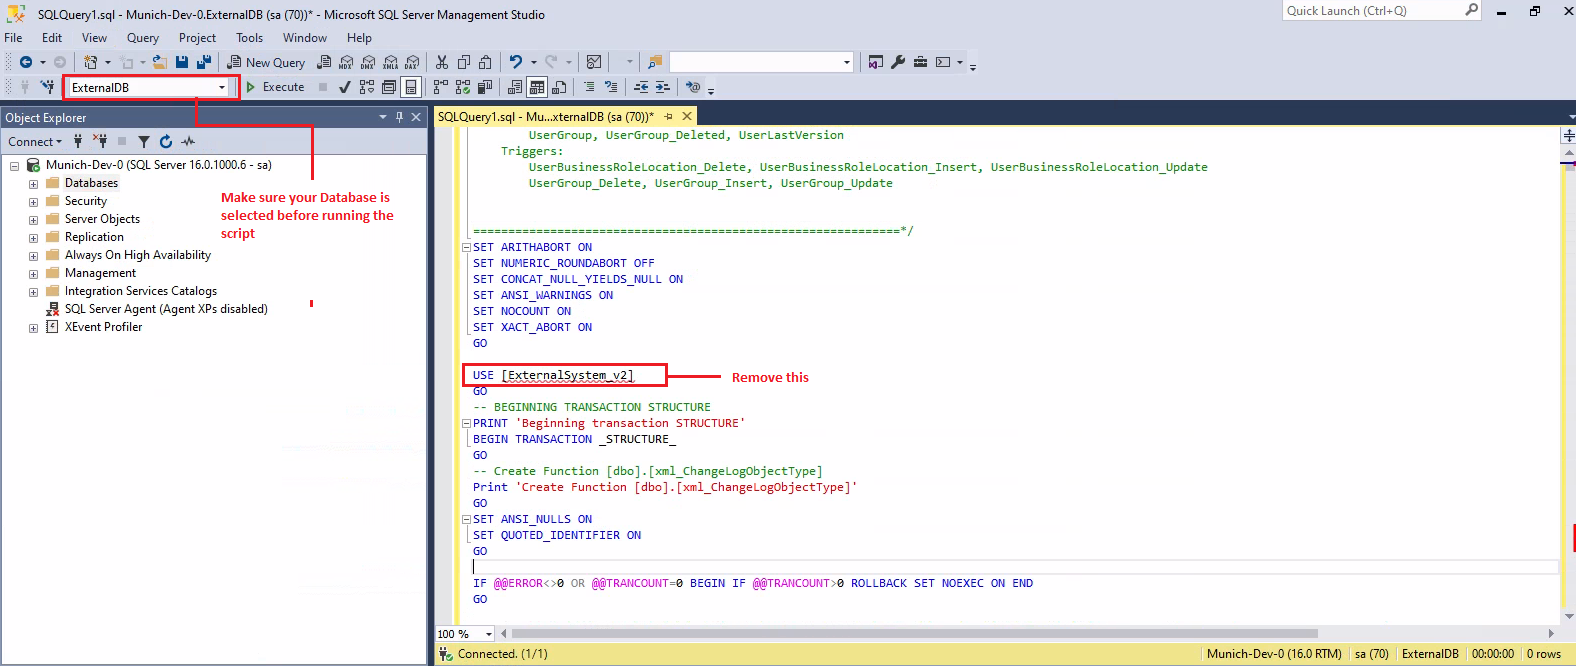Click the Open File folder icon
The height and width of the screenshot is (666, 1576).
click(159, 62)
